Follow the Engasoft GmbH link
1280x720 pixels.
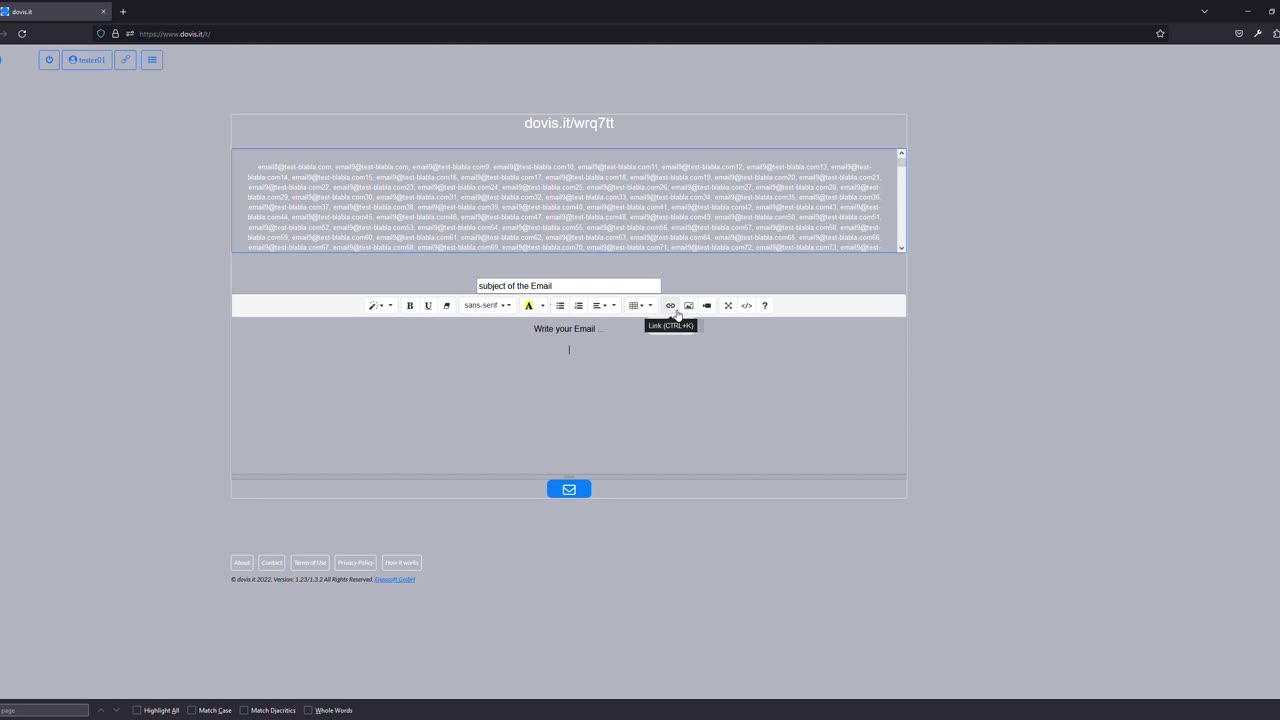[x=395, y=580]
